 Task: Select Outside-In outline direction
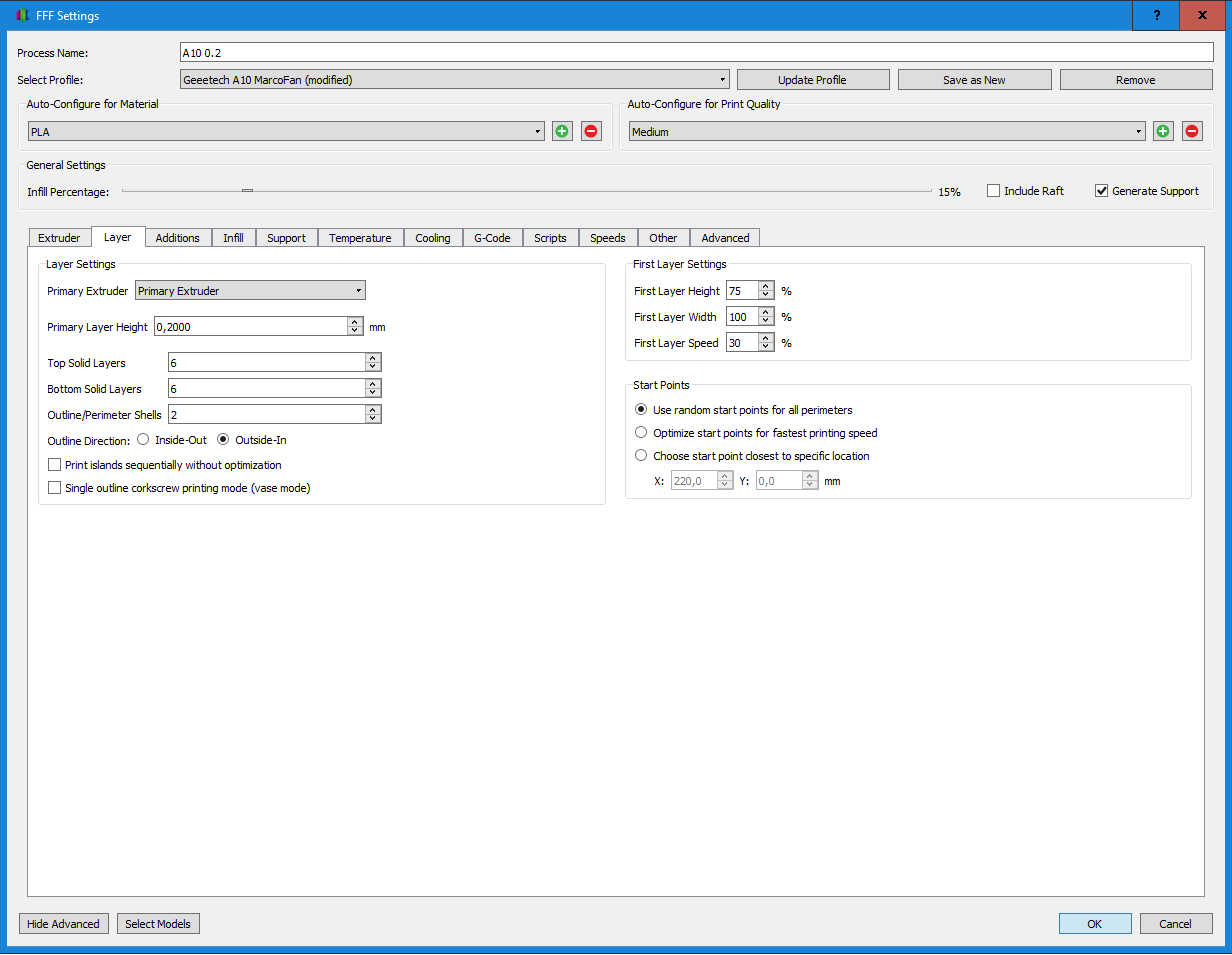(x=223, y=439)
